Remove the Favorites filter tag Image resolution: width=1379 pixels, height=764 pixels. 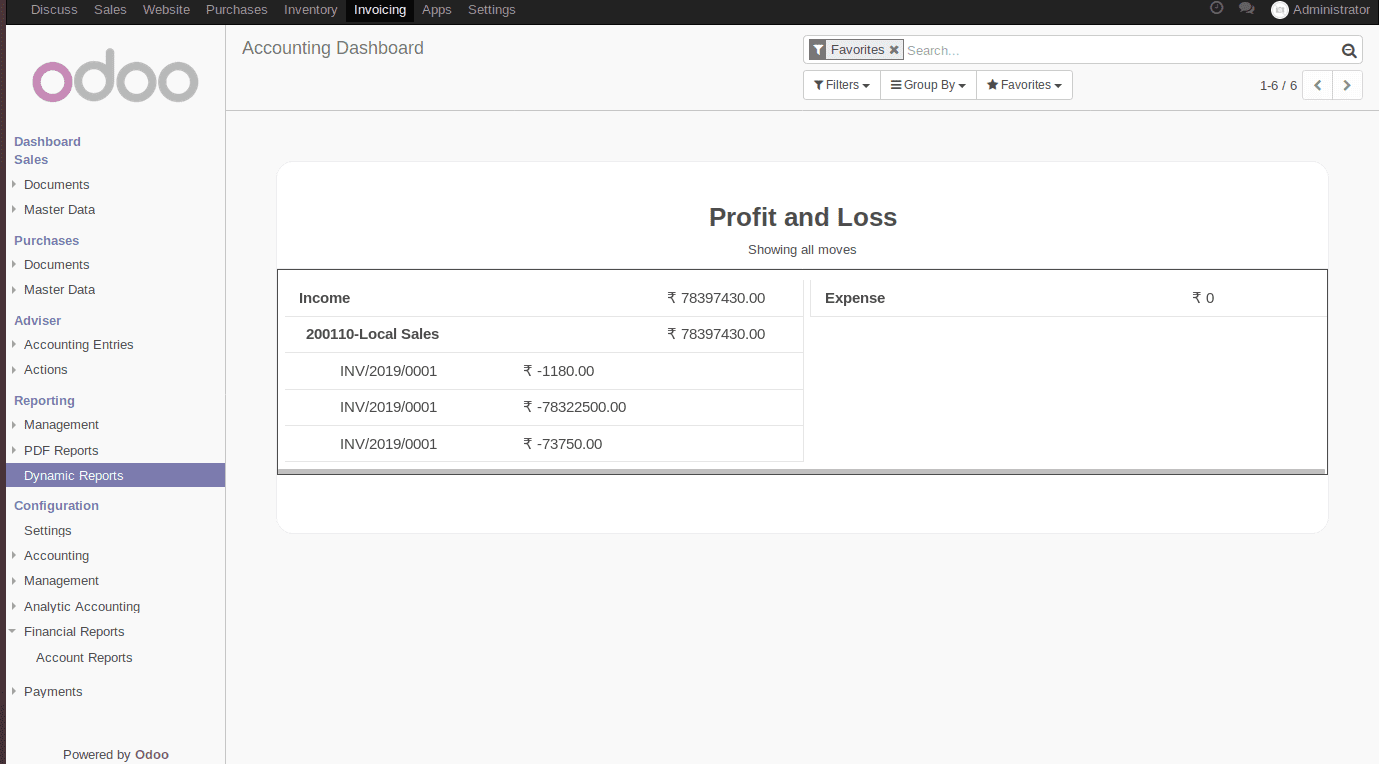click(x=894, y=50)
